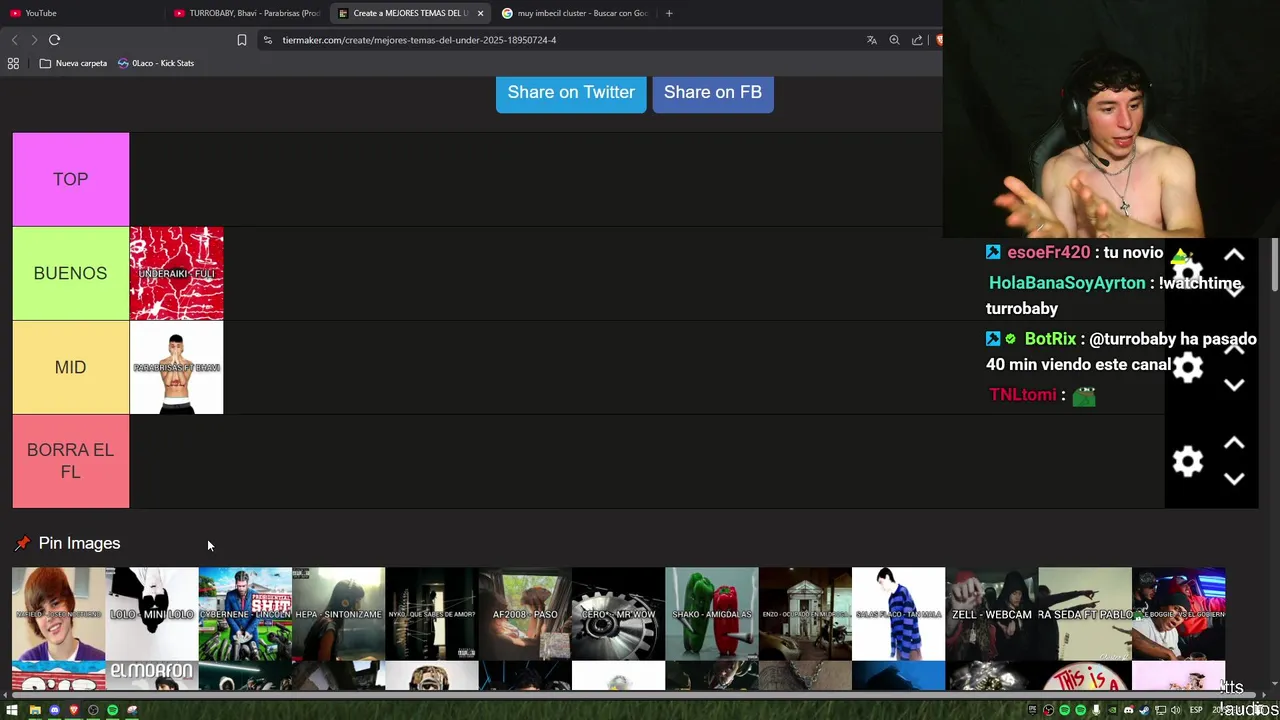Select HEPA - SINTONIZAME thumbnail
This screenshot has height=720, width=1280.
pyautogui.click(x=338, y=614)
